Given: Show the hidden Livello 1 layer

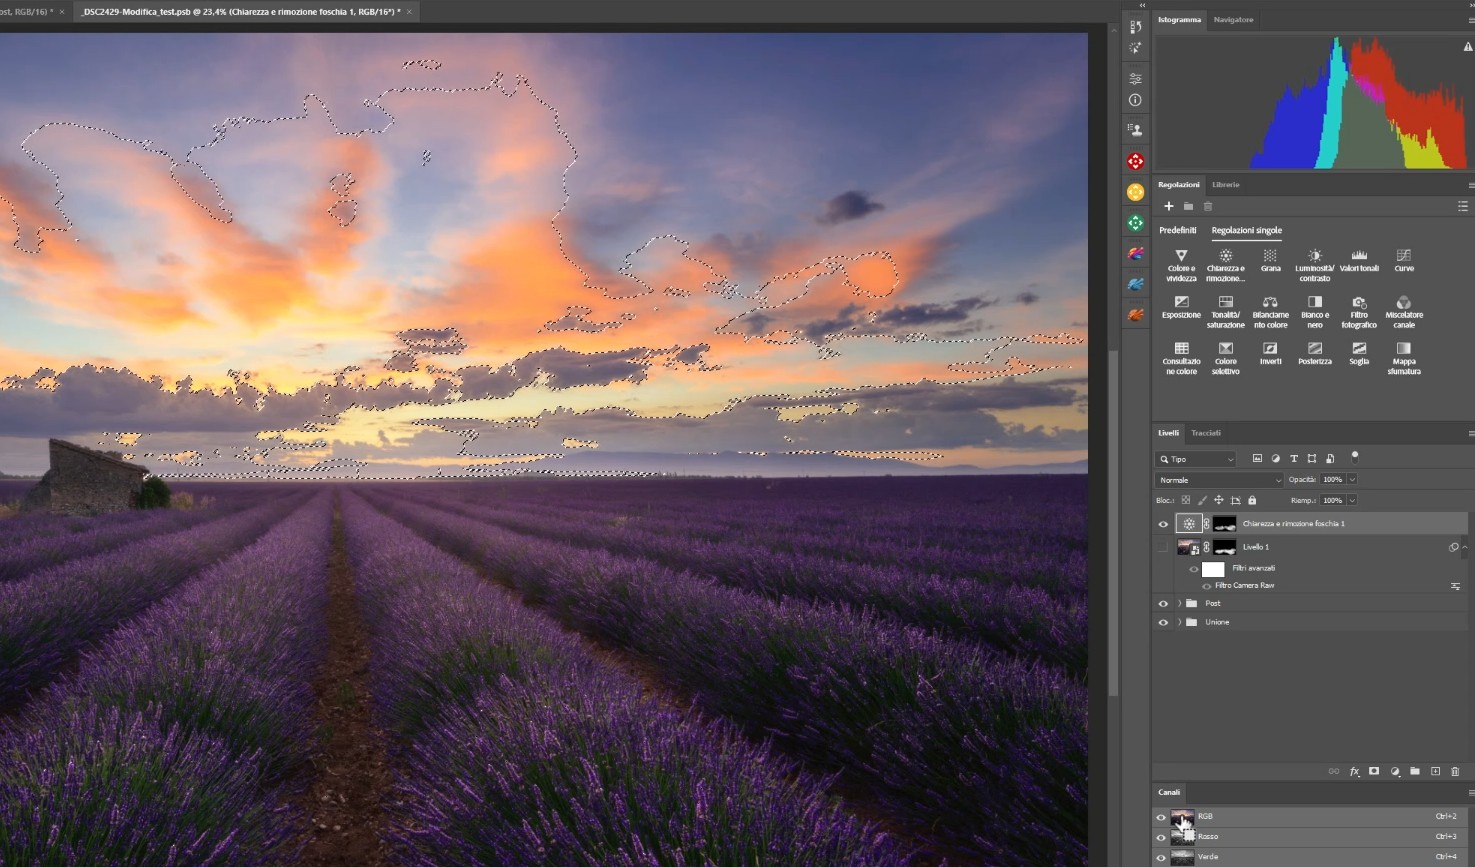Looking at the screenshot, I should click(1162, 547).
